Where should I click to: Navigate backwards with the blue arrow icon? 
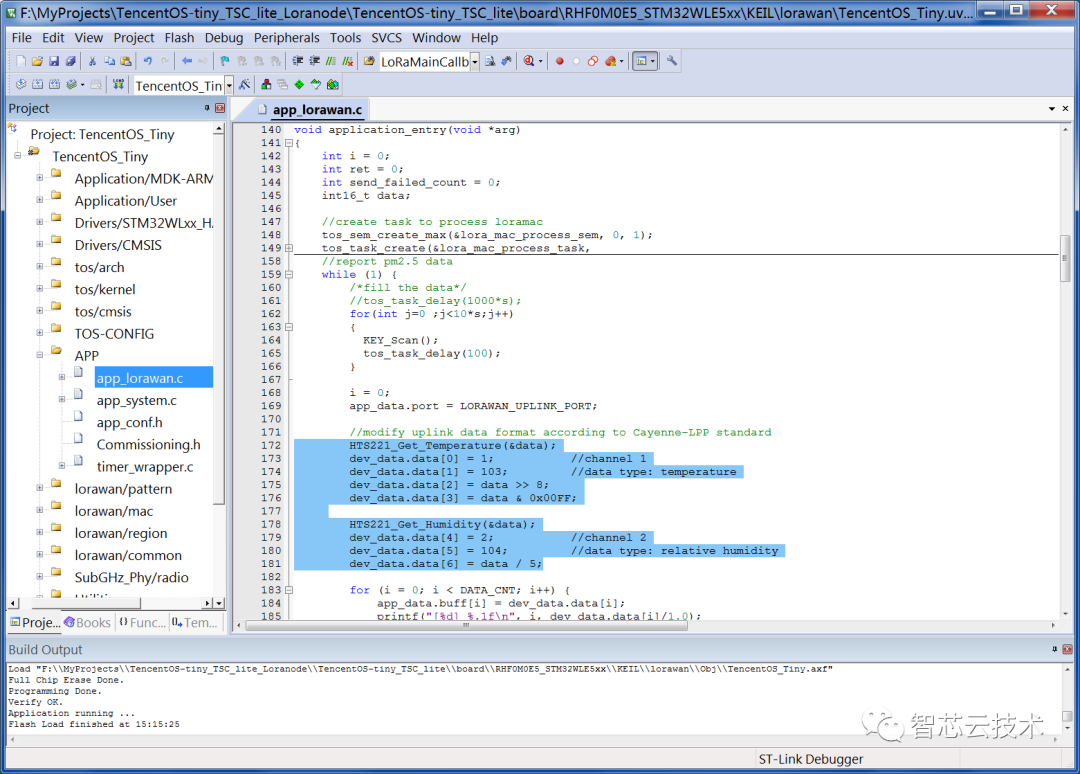coord(187,61)
